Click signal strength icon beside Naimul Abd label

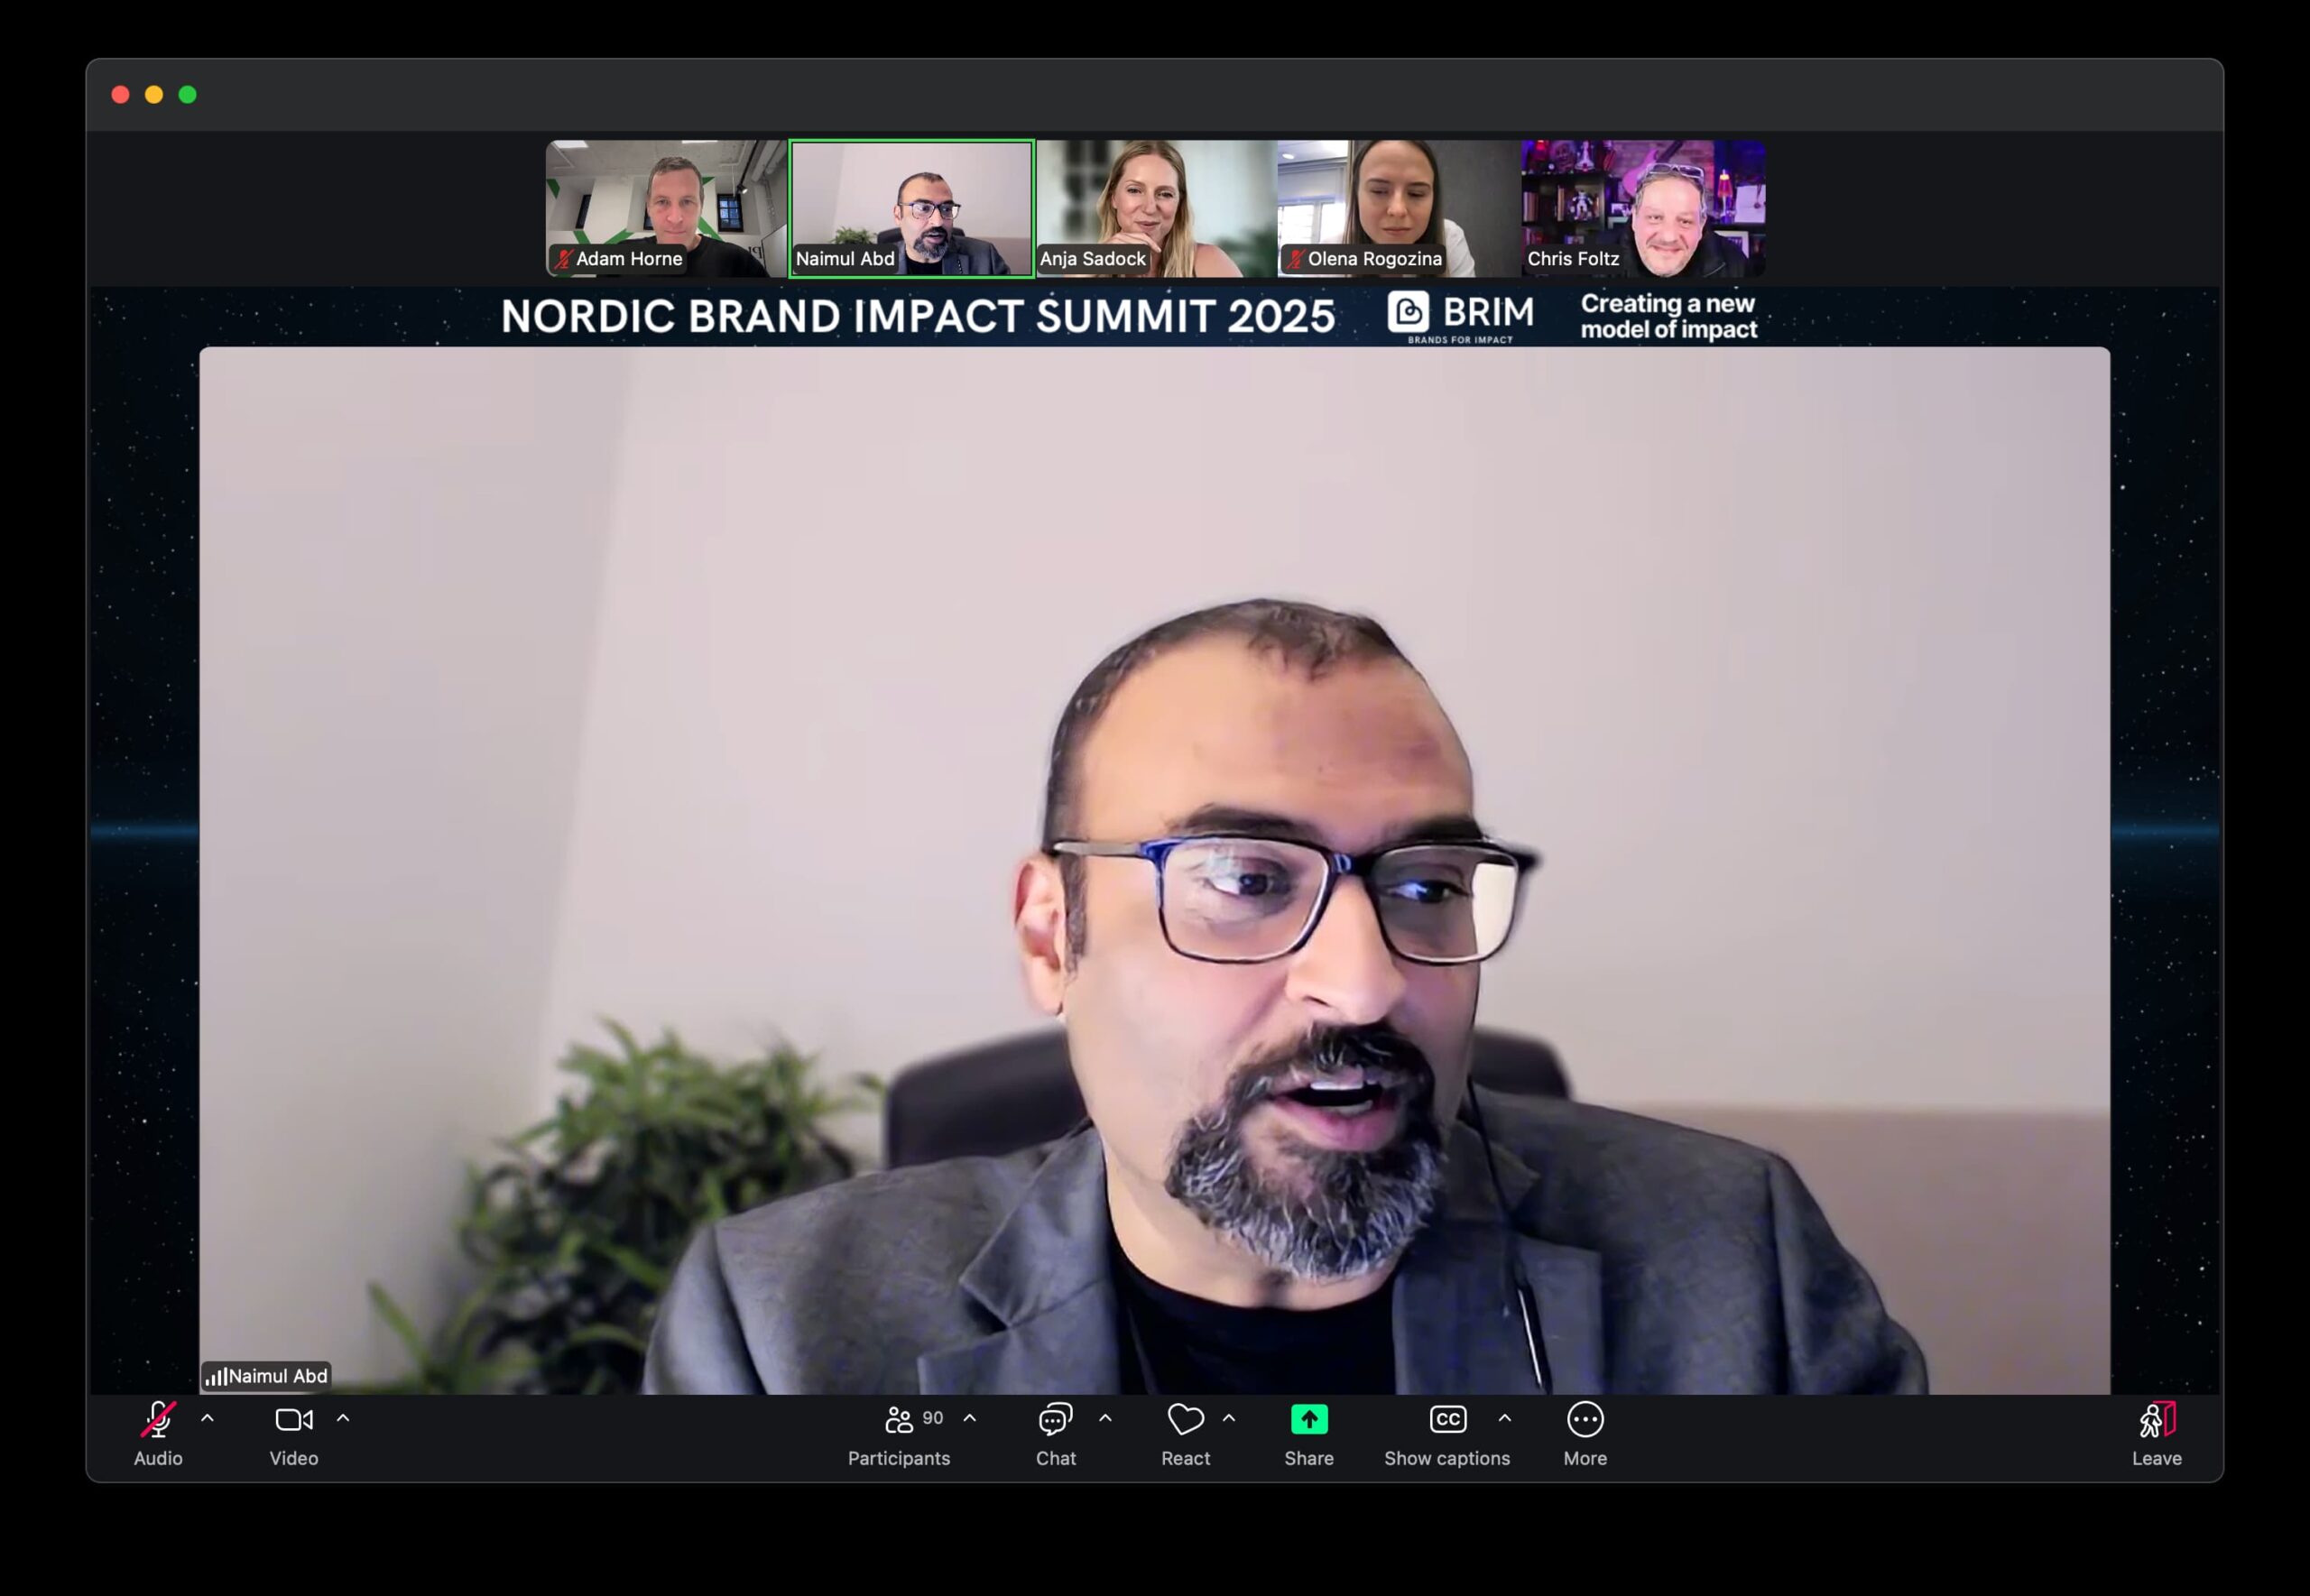tap(216, 1377)
